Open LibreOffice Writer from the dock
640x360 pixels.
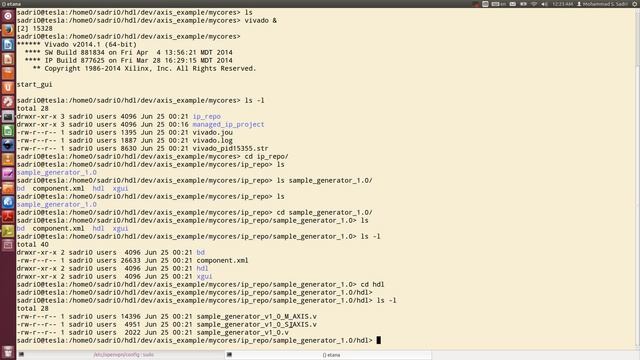click(x=8, y=44)
